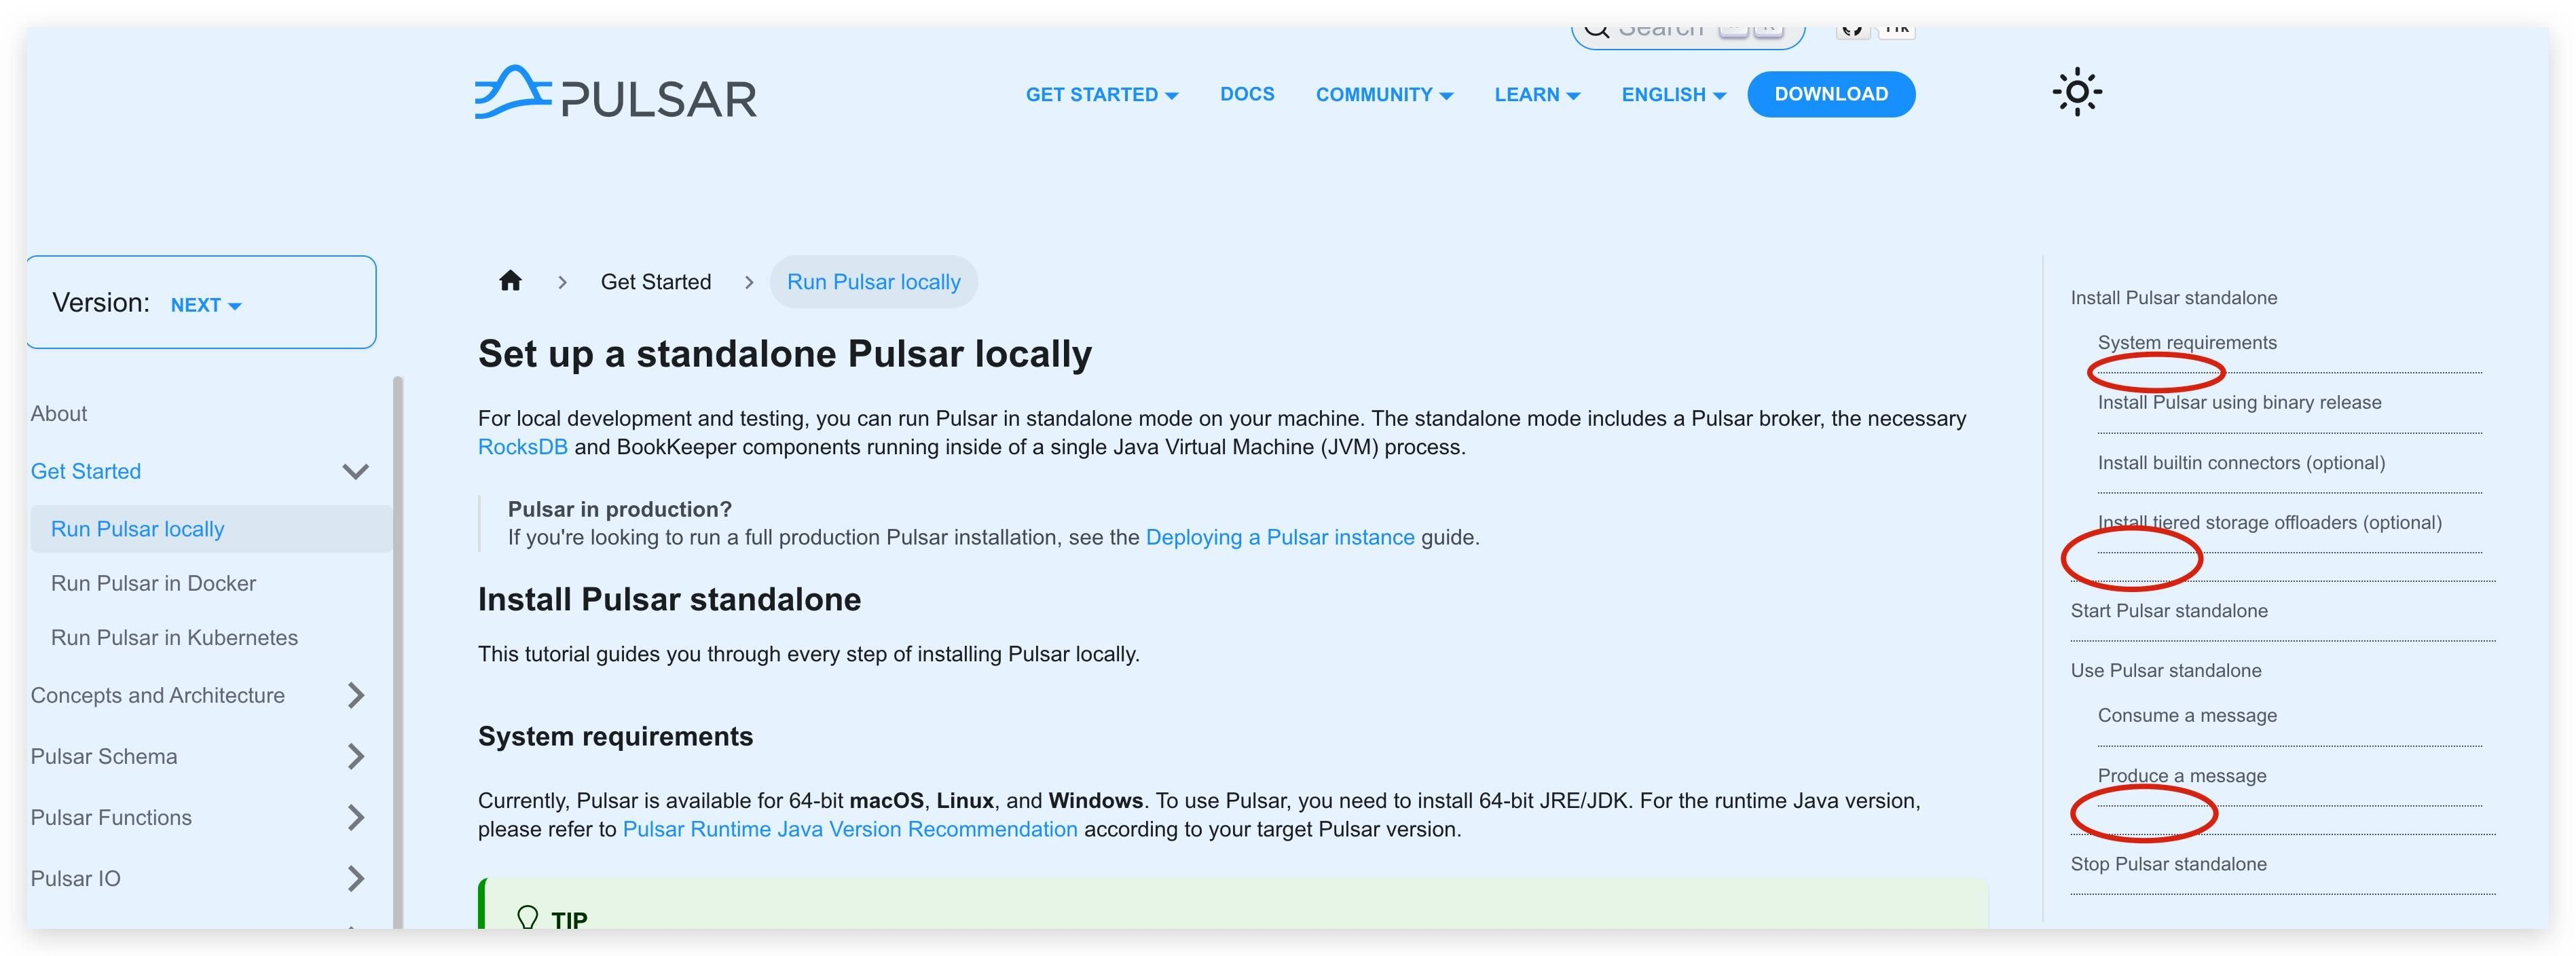The height and width of the screenshot is (956, 2576).
Task: Click the GitHub 11K stars counter
Action: [1897, 27]
